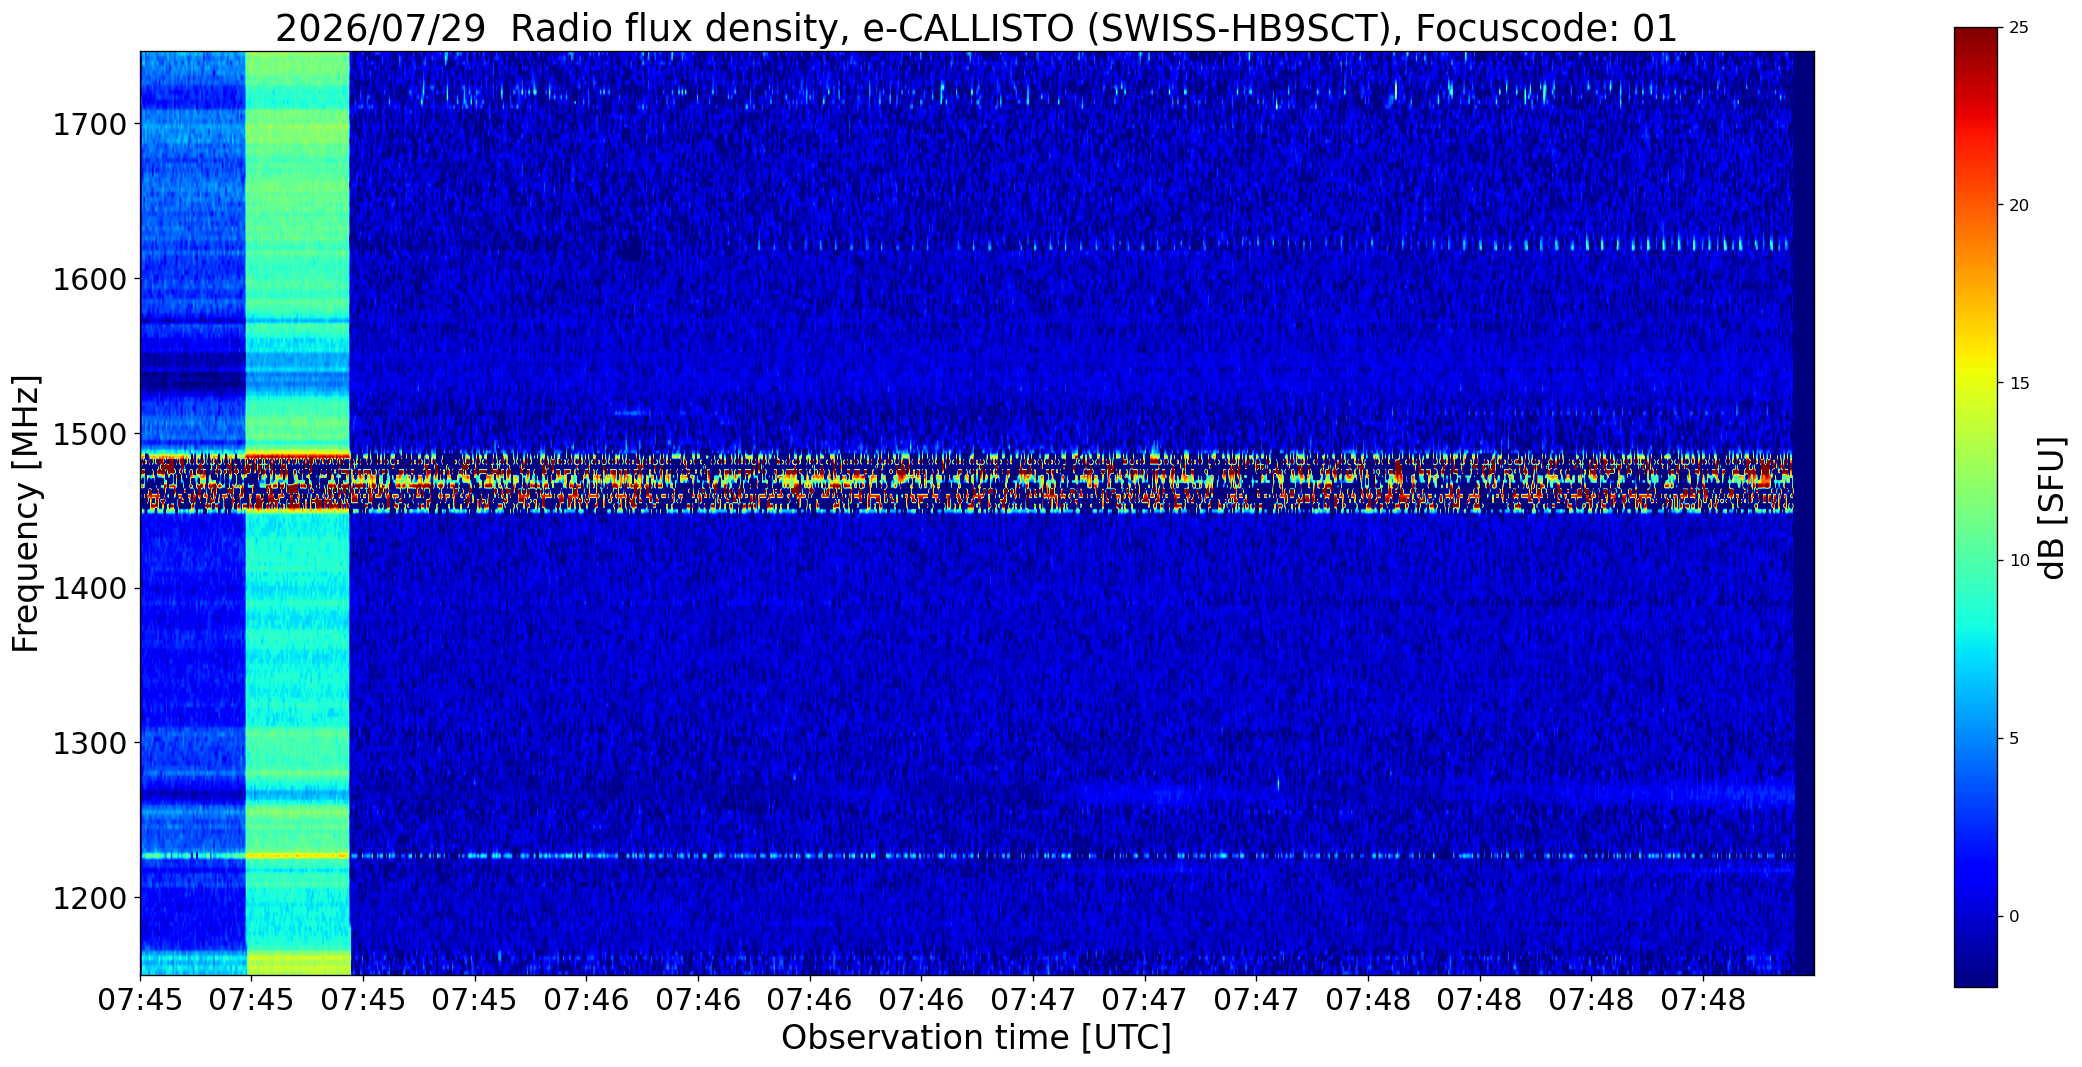Click the 1400 frequency tick label
Viewport: 2082px width, 1067px height.
90,589
